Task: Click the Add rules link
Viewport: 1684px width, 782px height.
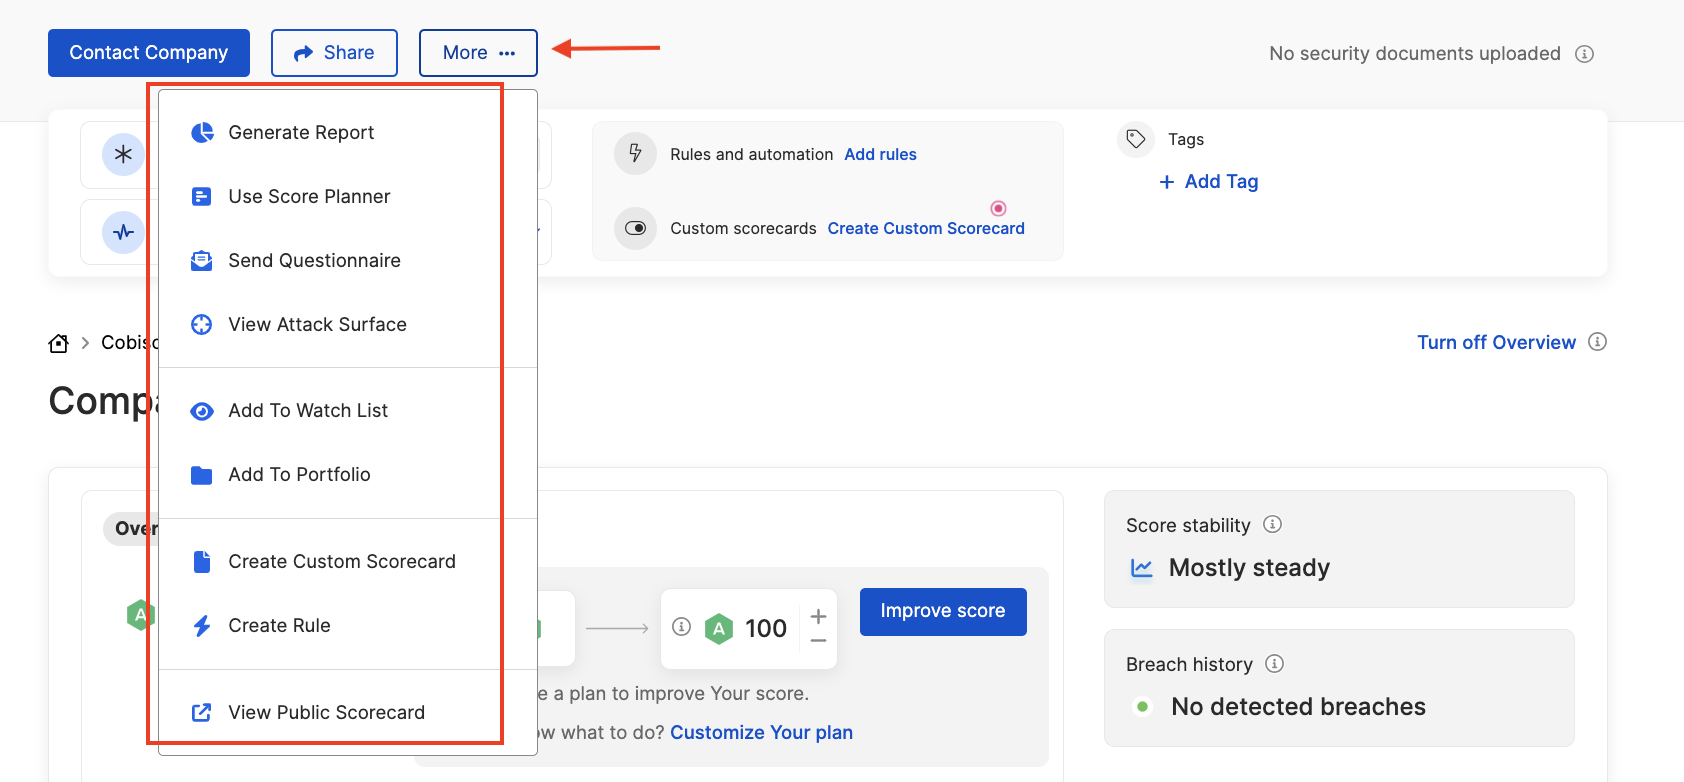Action: coord(881,155)
